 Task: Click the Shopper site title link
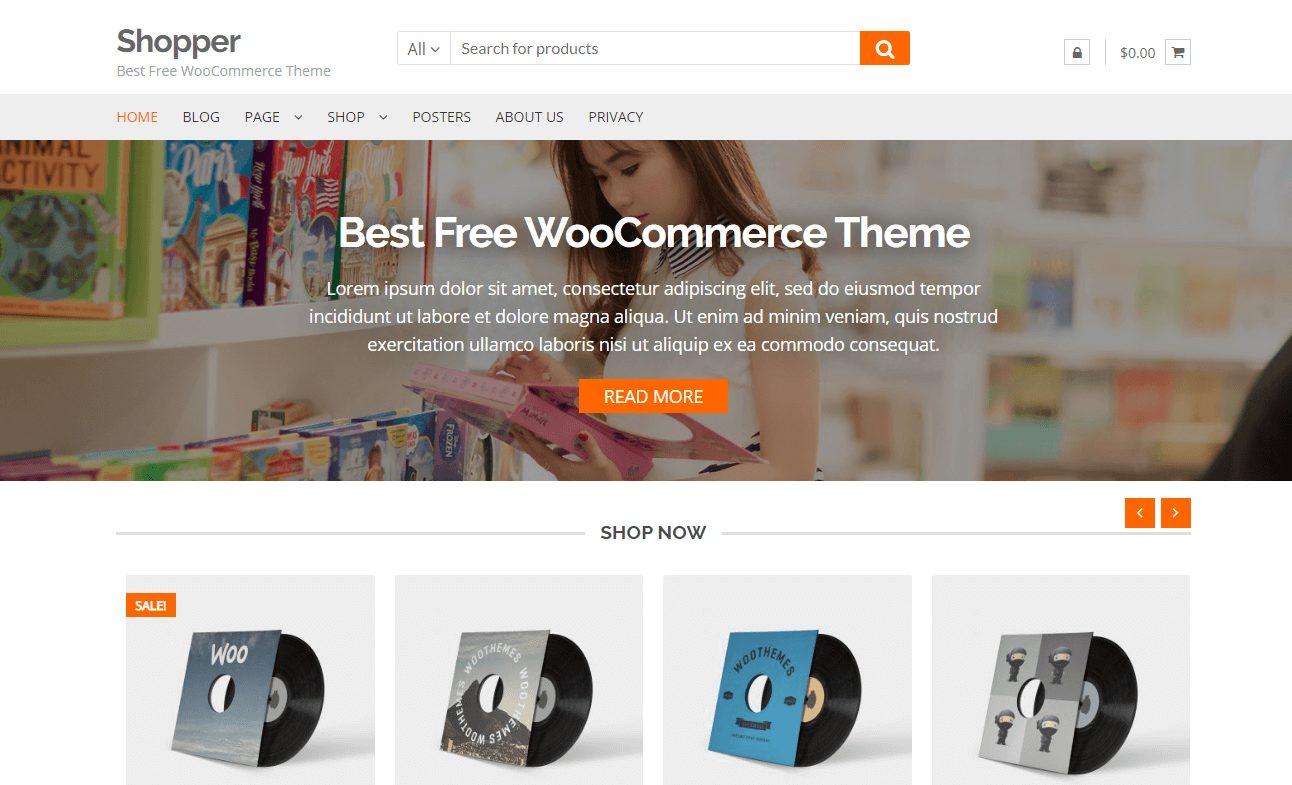[178, 41]
